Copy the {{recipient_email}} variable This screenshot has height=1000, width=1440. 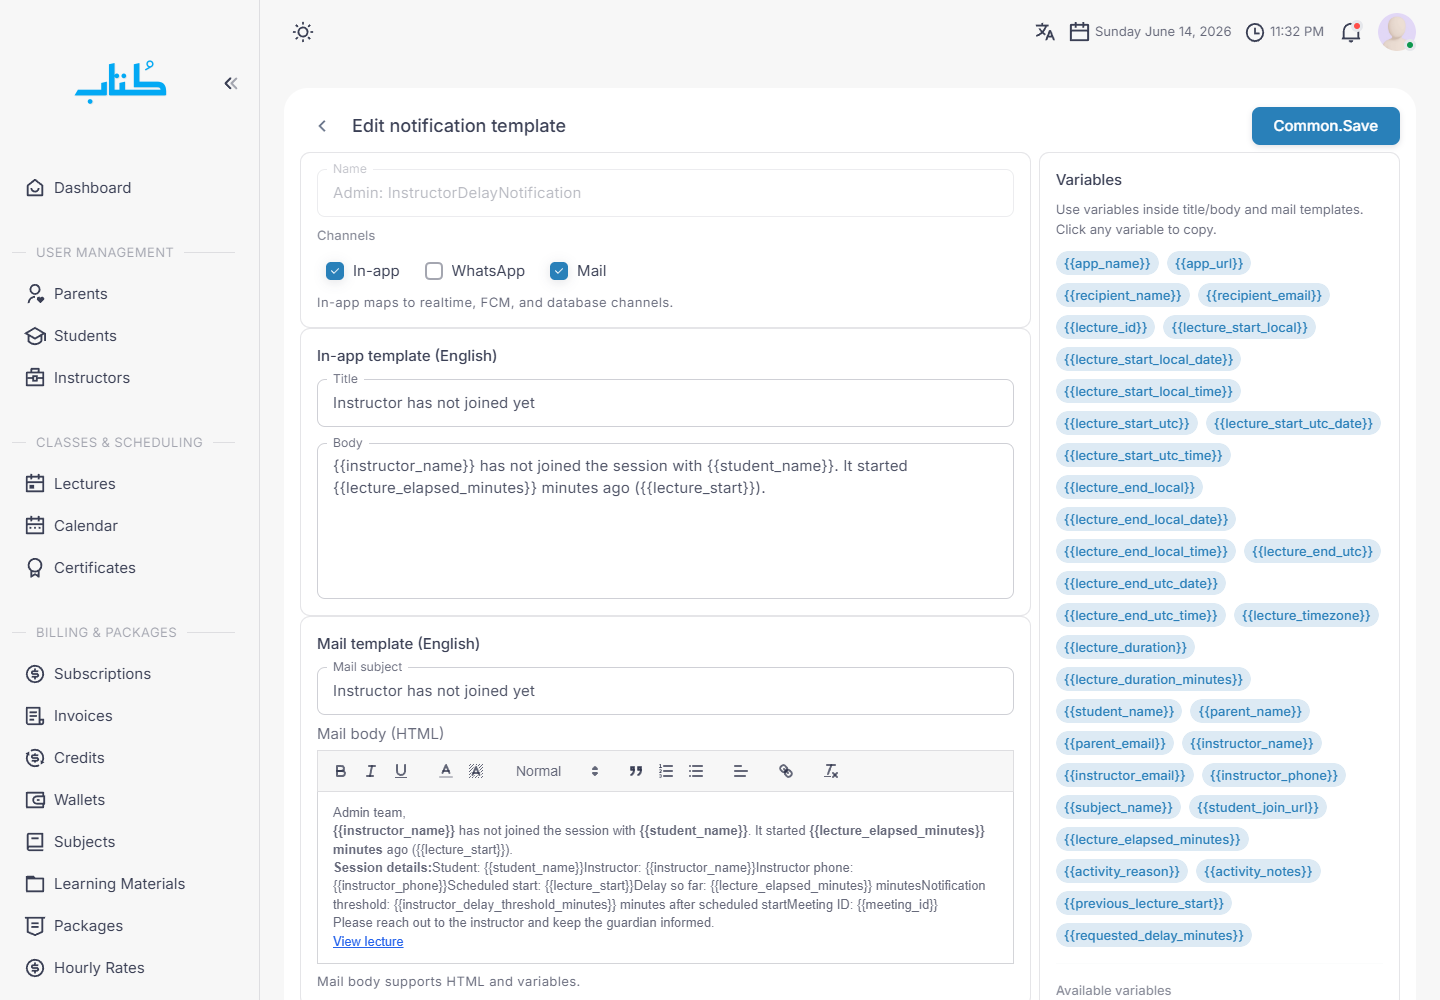tap(1264, 296)
